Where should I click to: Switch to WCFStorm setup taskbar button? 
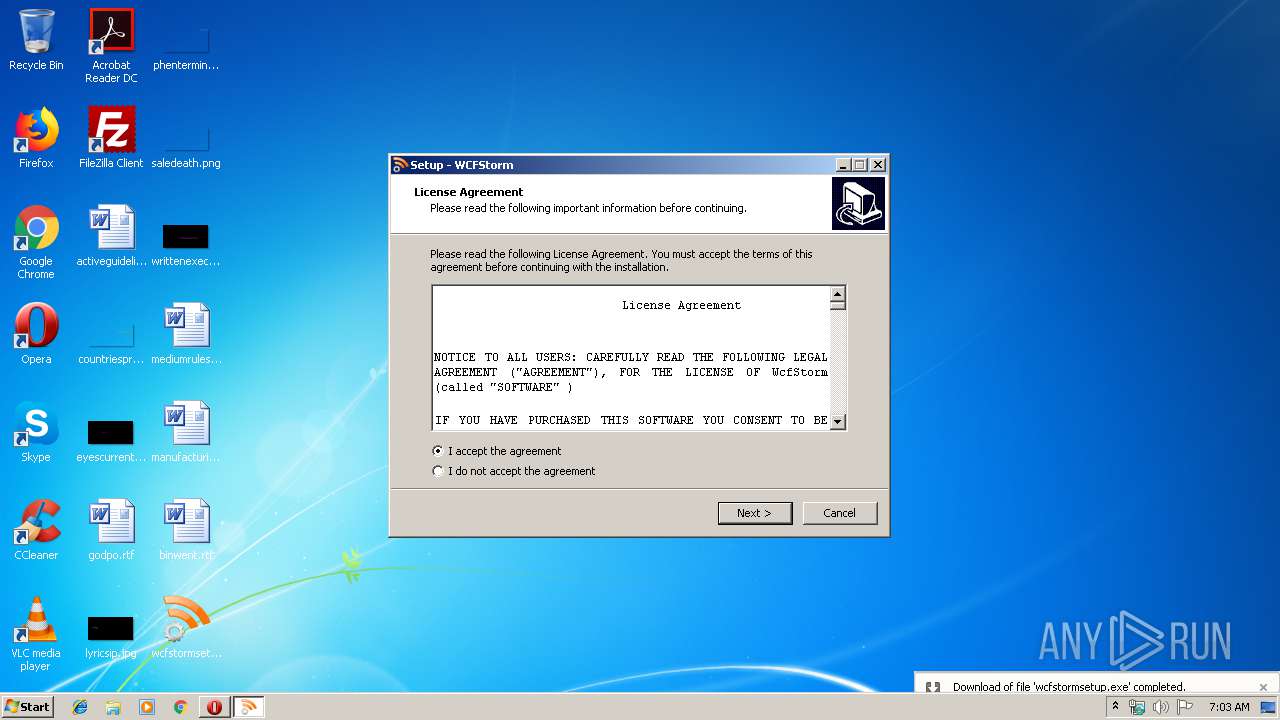pos(248,707)
